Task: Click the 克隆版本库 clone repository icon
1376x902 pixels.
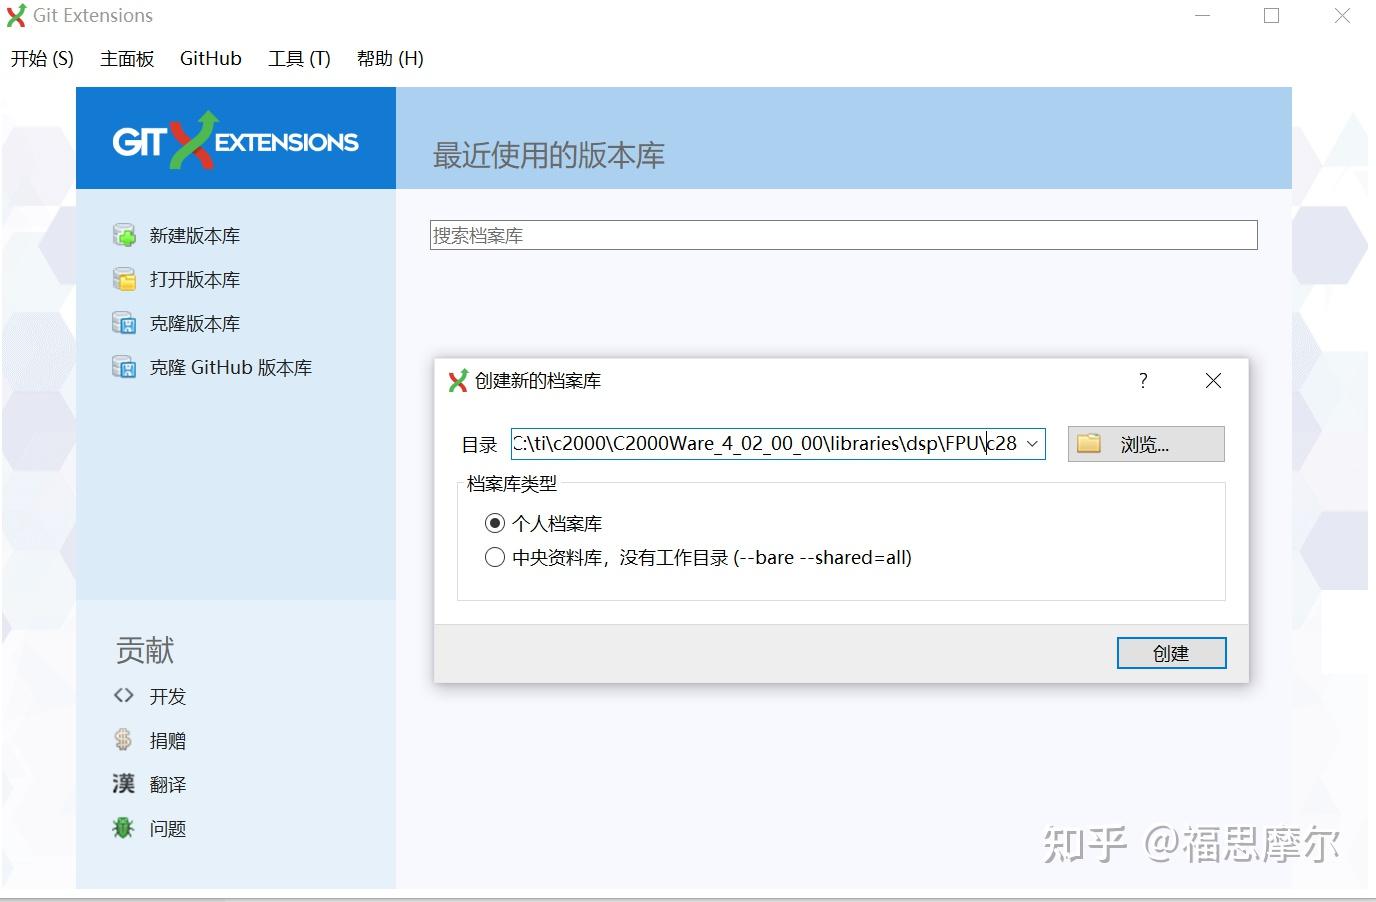Action: (x=124, y=323)
